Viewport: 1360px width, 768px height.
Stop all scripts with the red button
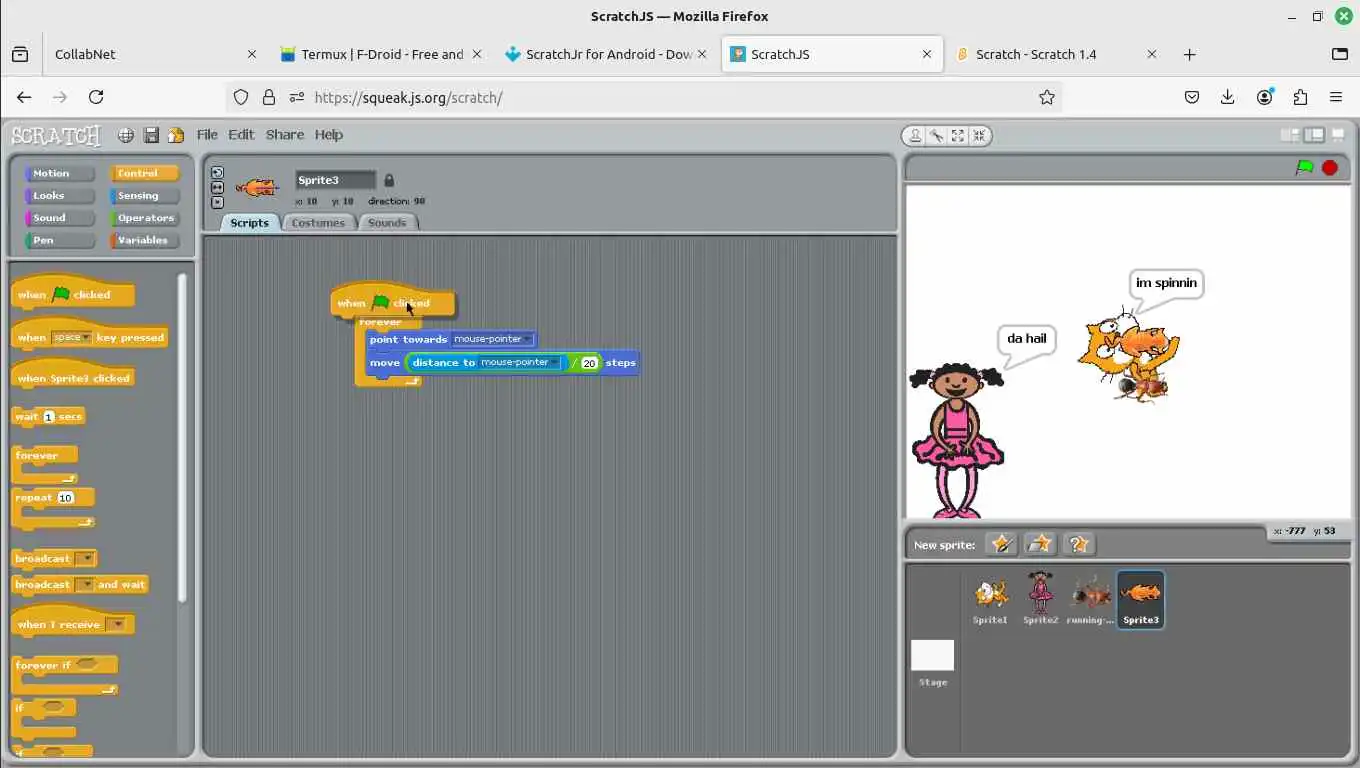tap(1330, 168)
